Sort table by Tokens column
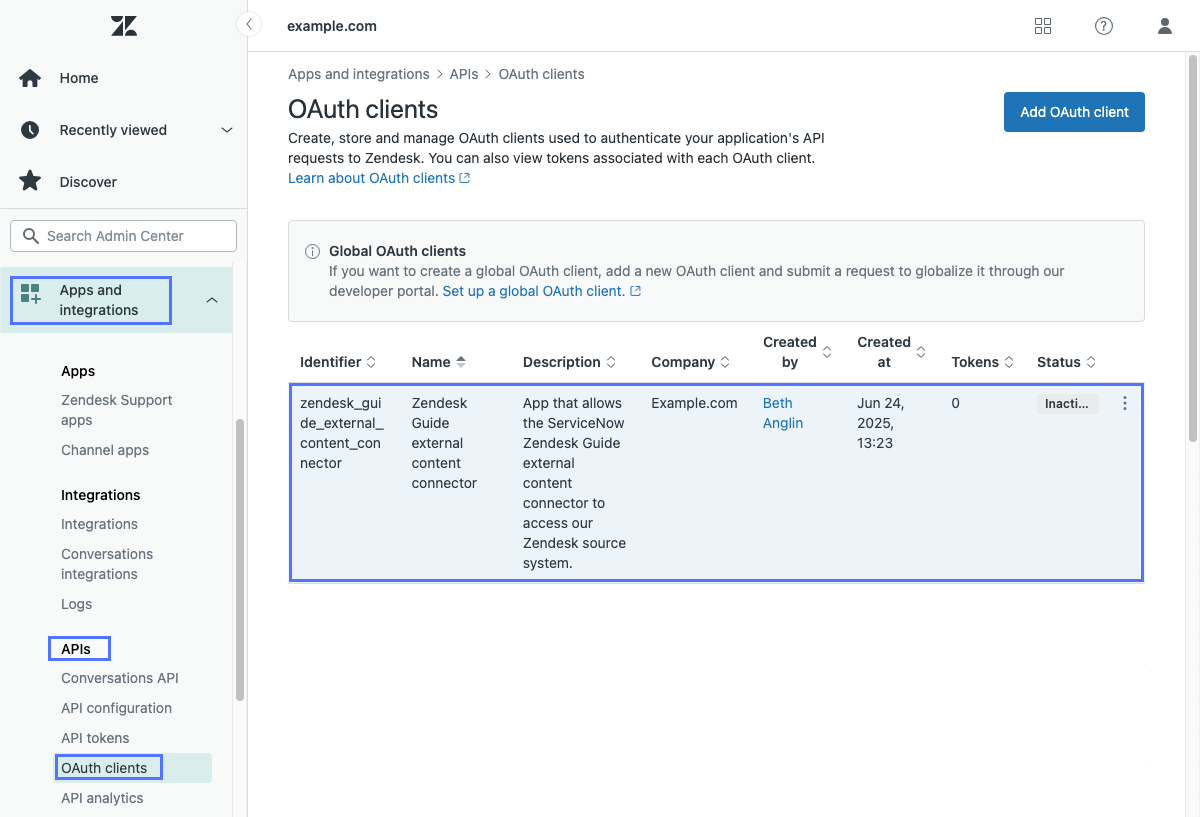1200x817 pixels. coord(983,362)
